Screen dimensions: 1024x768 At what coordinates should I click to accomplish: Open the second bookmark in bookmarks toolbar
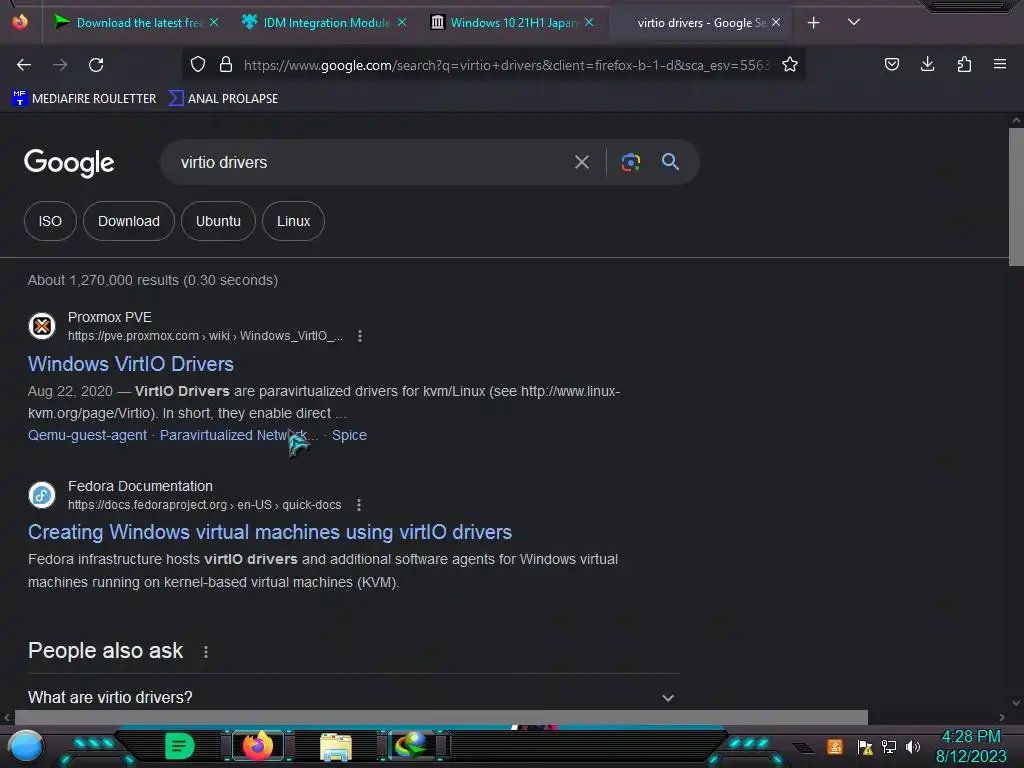(223, 99)
